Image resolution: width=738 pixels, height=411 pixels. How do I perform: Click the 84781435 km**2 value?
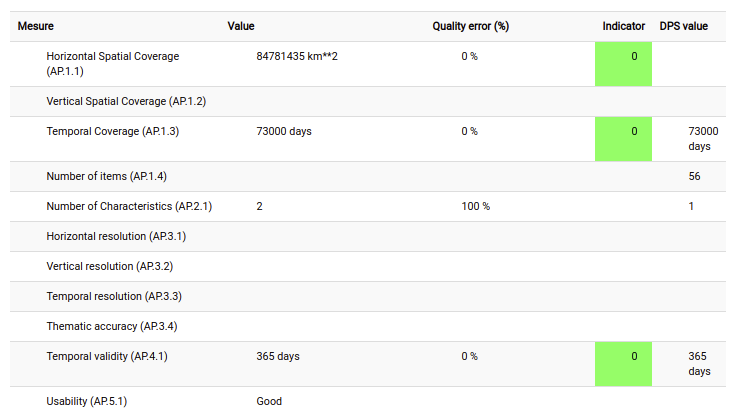click(297, 56)
